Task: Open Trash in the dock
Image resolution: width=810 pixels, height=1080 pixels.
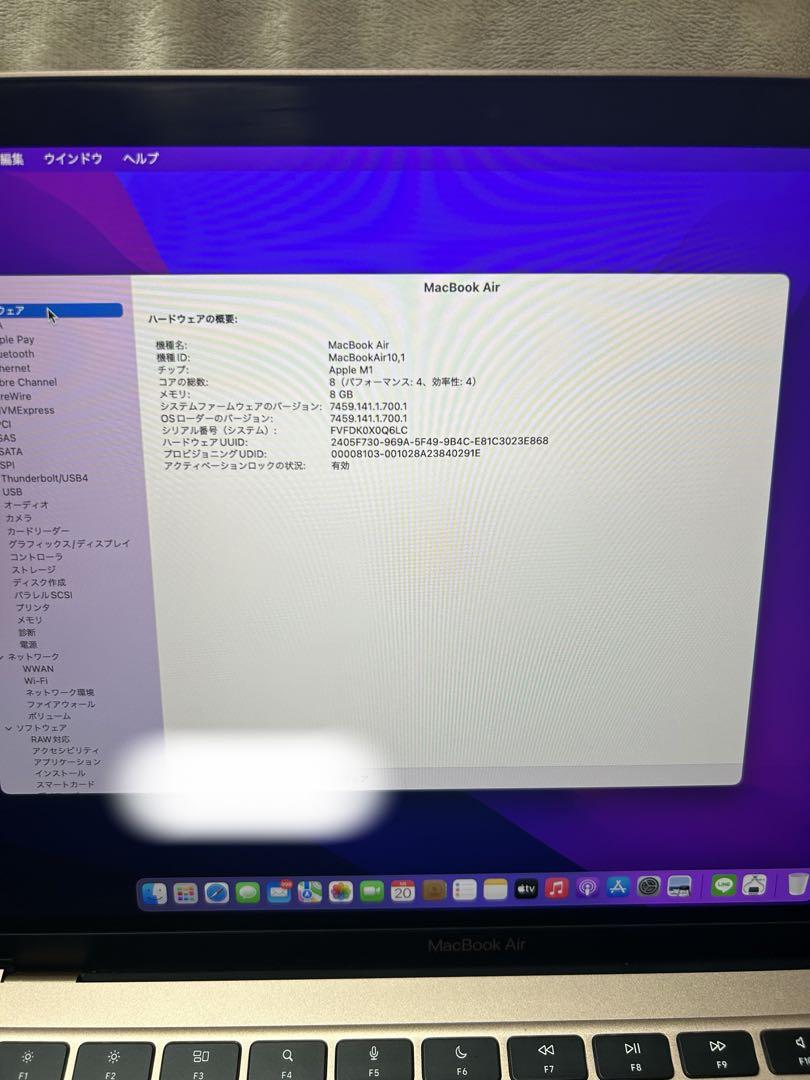Action: coord(798,883)
